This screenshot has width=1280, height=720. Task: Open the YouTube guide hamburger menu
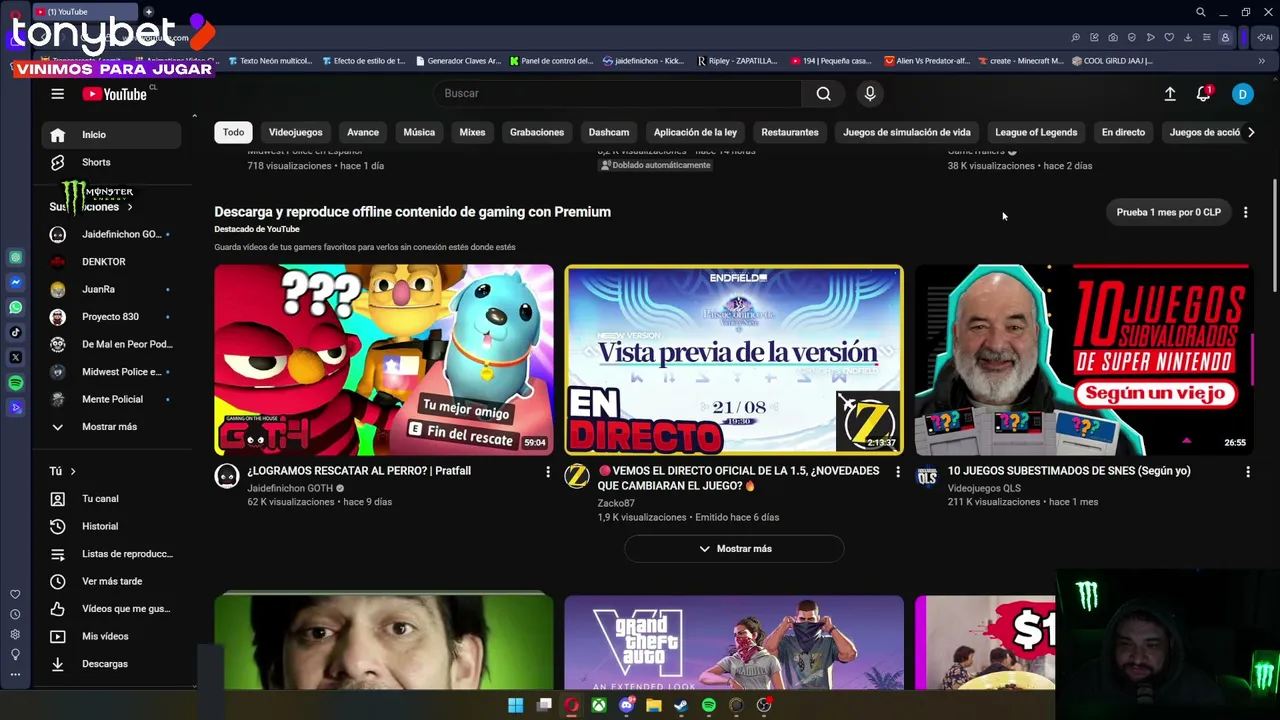pyautogui.click(x=57, y=94)
